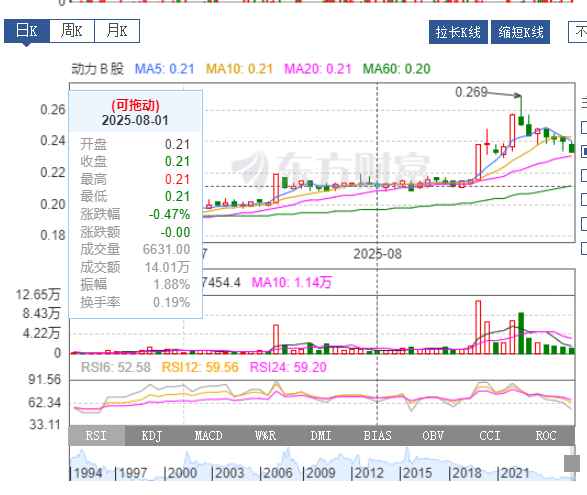This screenshot has width=587, height=495.
Task: Click the 1994 mark on the timeline
Action: click(88, 473)
